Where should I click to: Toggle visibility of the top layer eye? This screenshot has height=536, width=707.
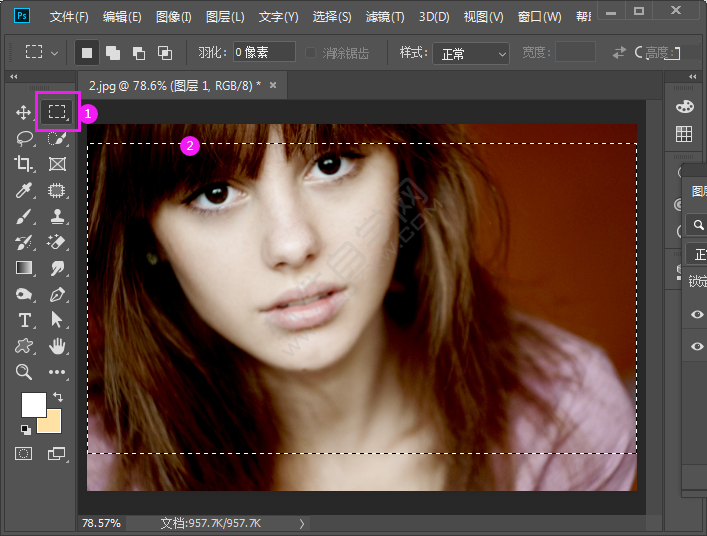click(x=697, y=314)
